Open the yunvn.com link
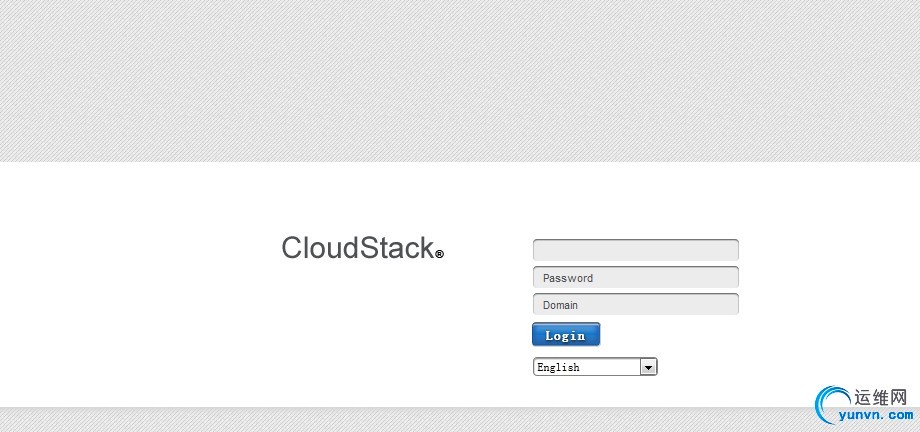Screen dimensions: 920x432 coord(876,414)
